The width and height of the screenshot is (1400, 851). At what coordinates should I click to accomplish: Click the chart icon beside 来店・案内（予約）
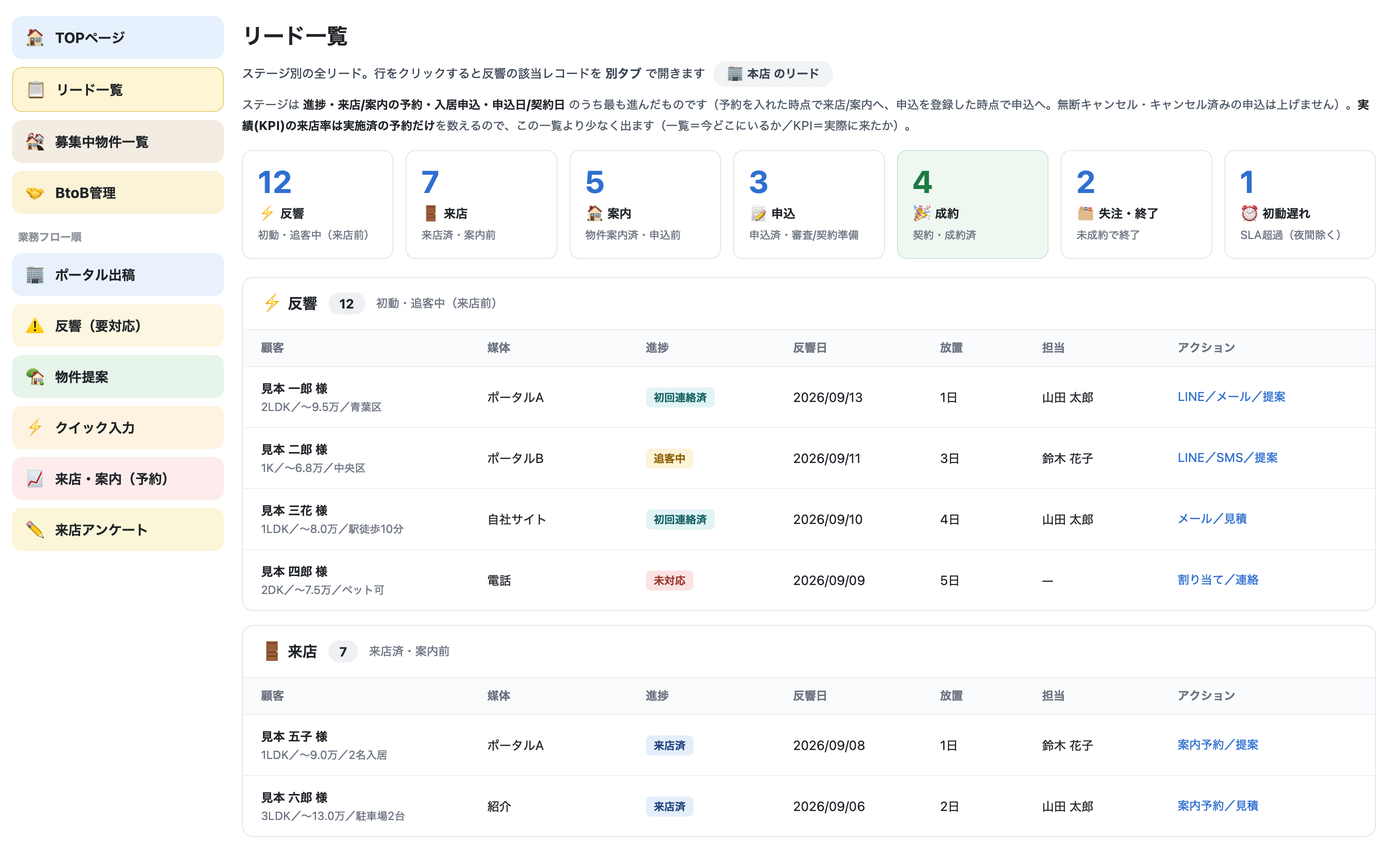tap(35, 479)
